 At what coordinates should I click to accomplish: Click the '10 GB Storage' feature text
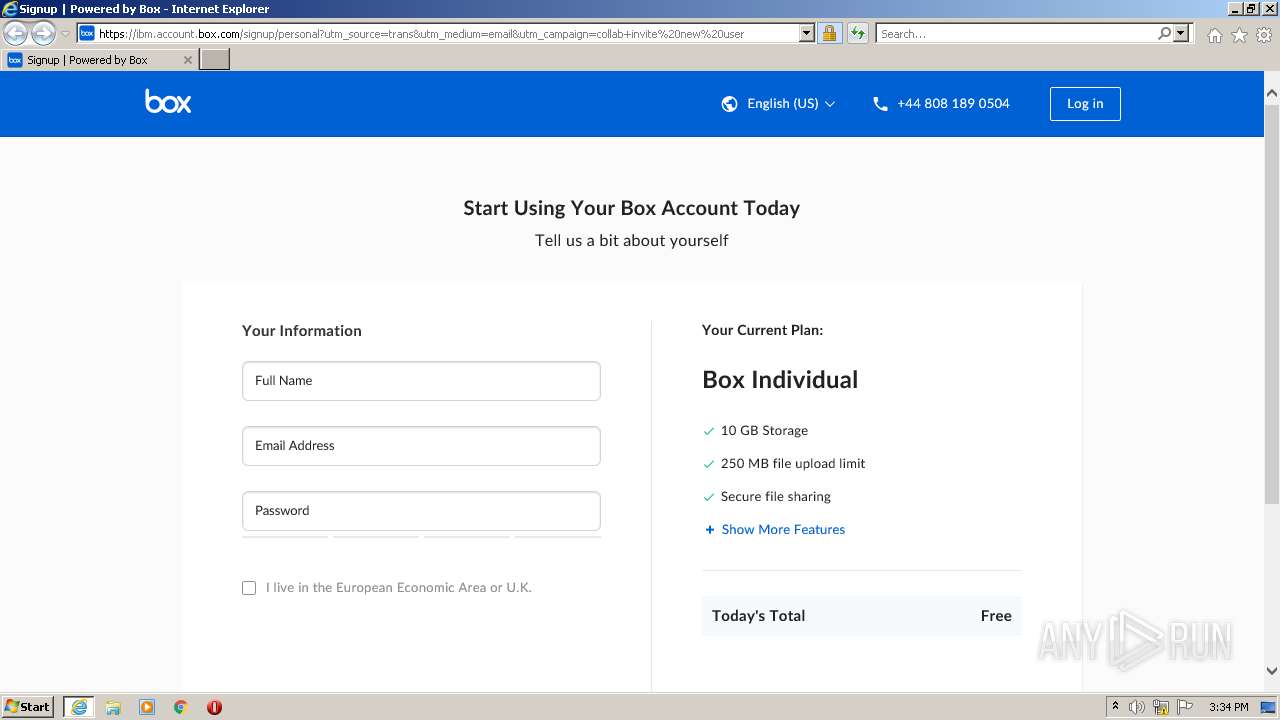[x=764, y=431]
